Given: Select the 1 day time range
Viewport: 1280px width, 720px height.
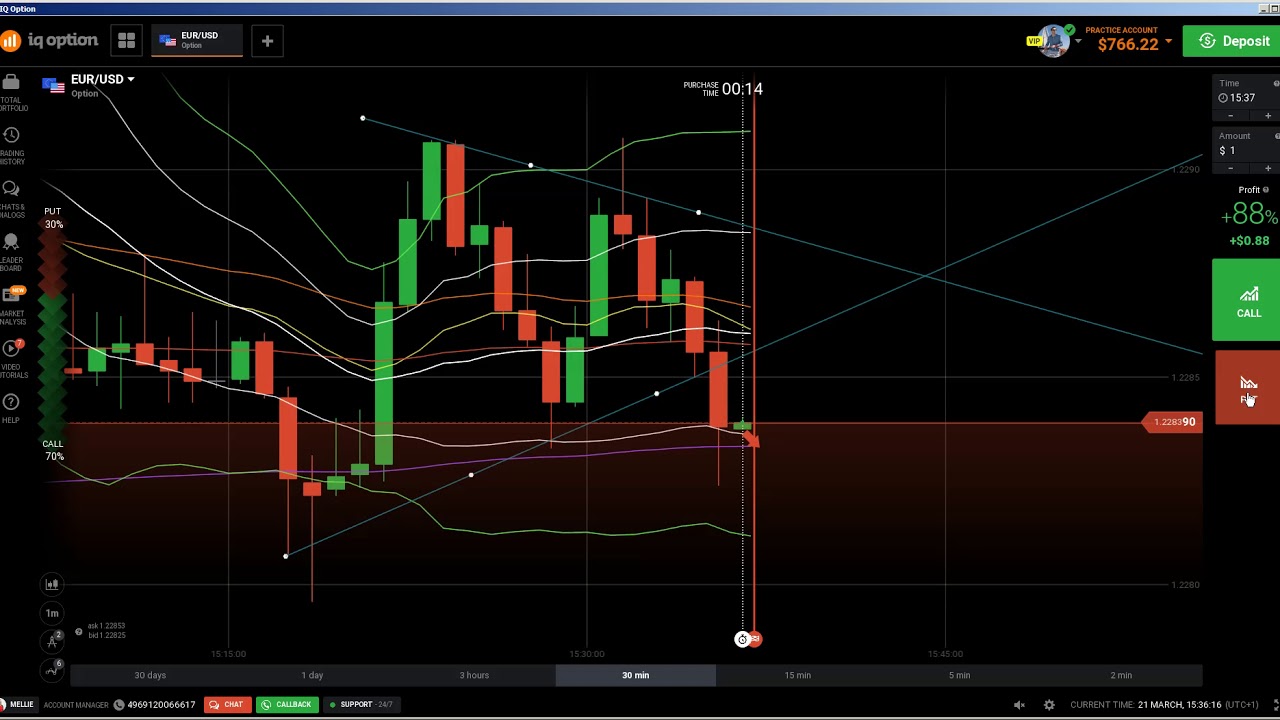Looking at the screenshot, I should tap(313, 675).
